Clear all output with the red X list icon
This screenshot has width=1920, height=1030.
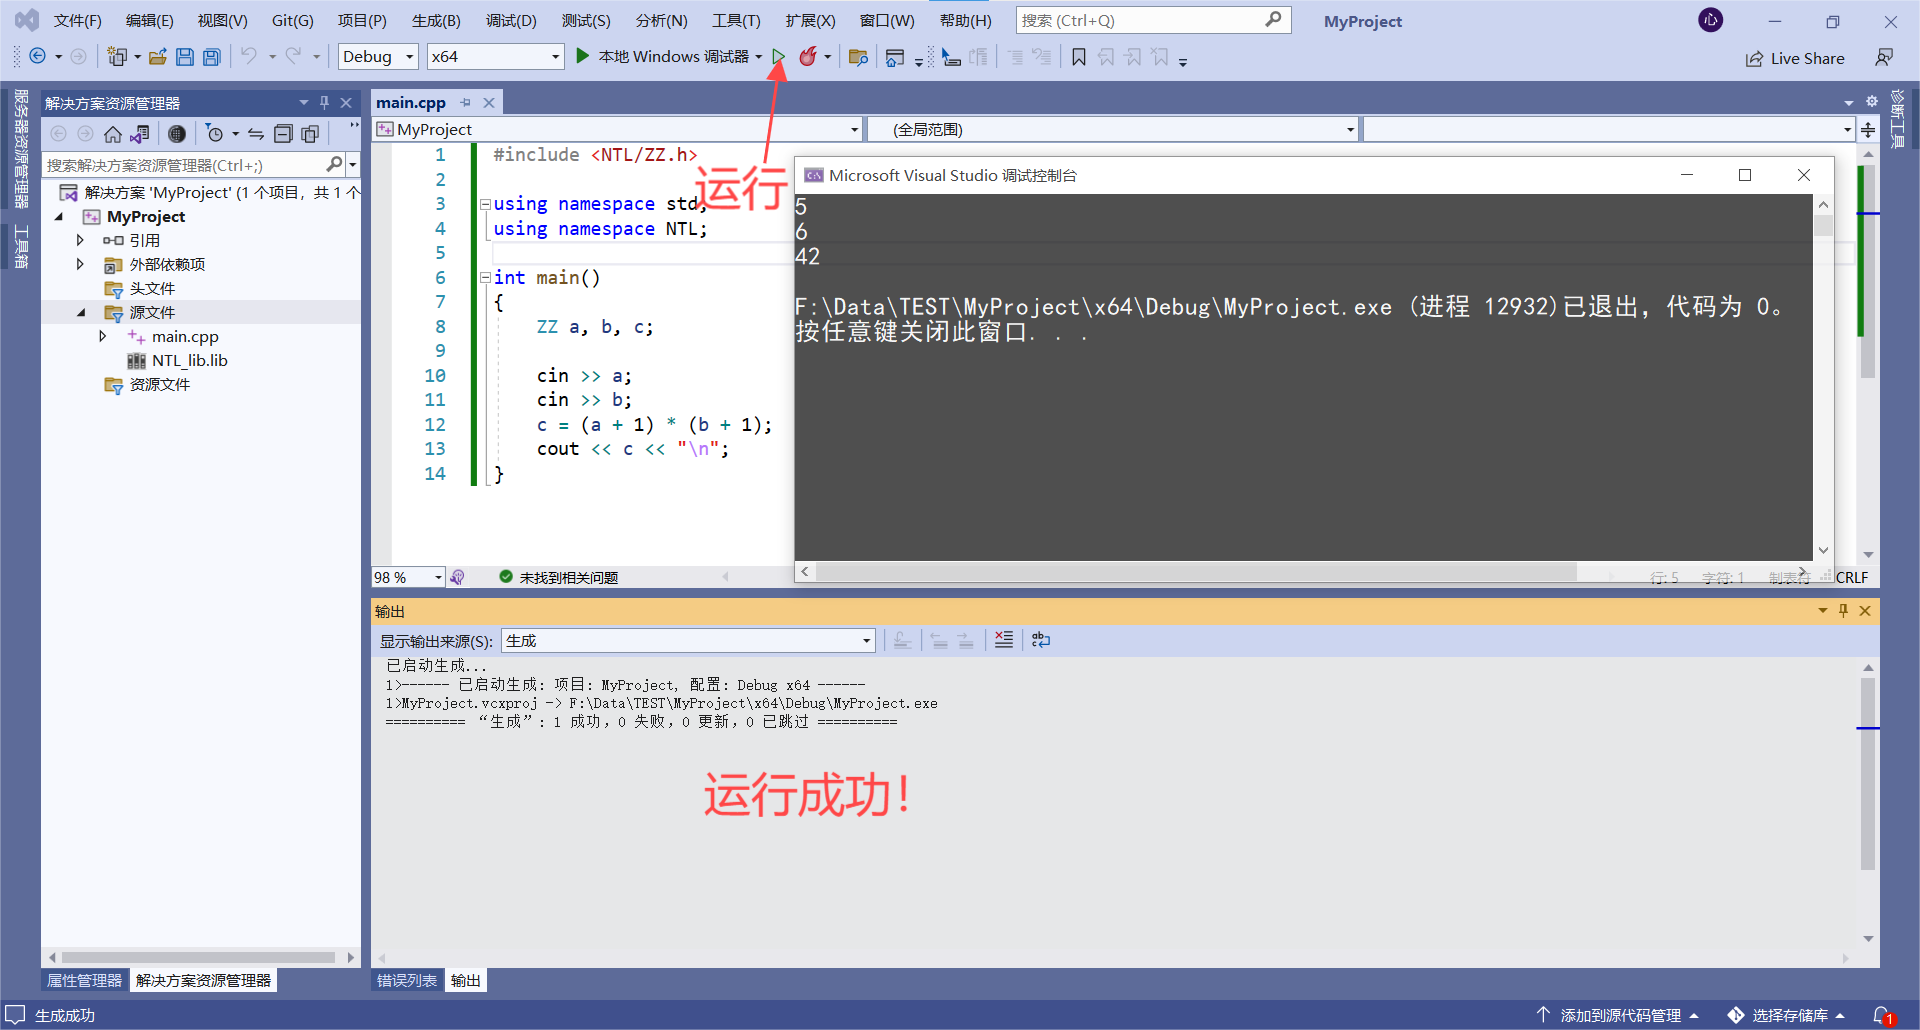pos(1004,640)
